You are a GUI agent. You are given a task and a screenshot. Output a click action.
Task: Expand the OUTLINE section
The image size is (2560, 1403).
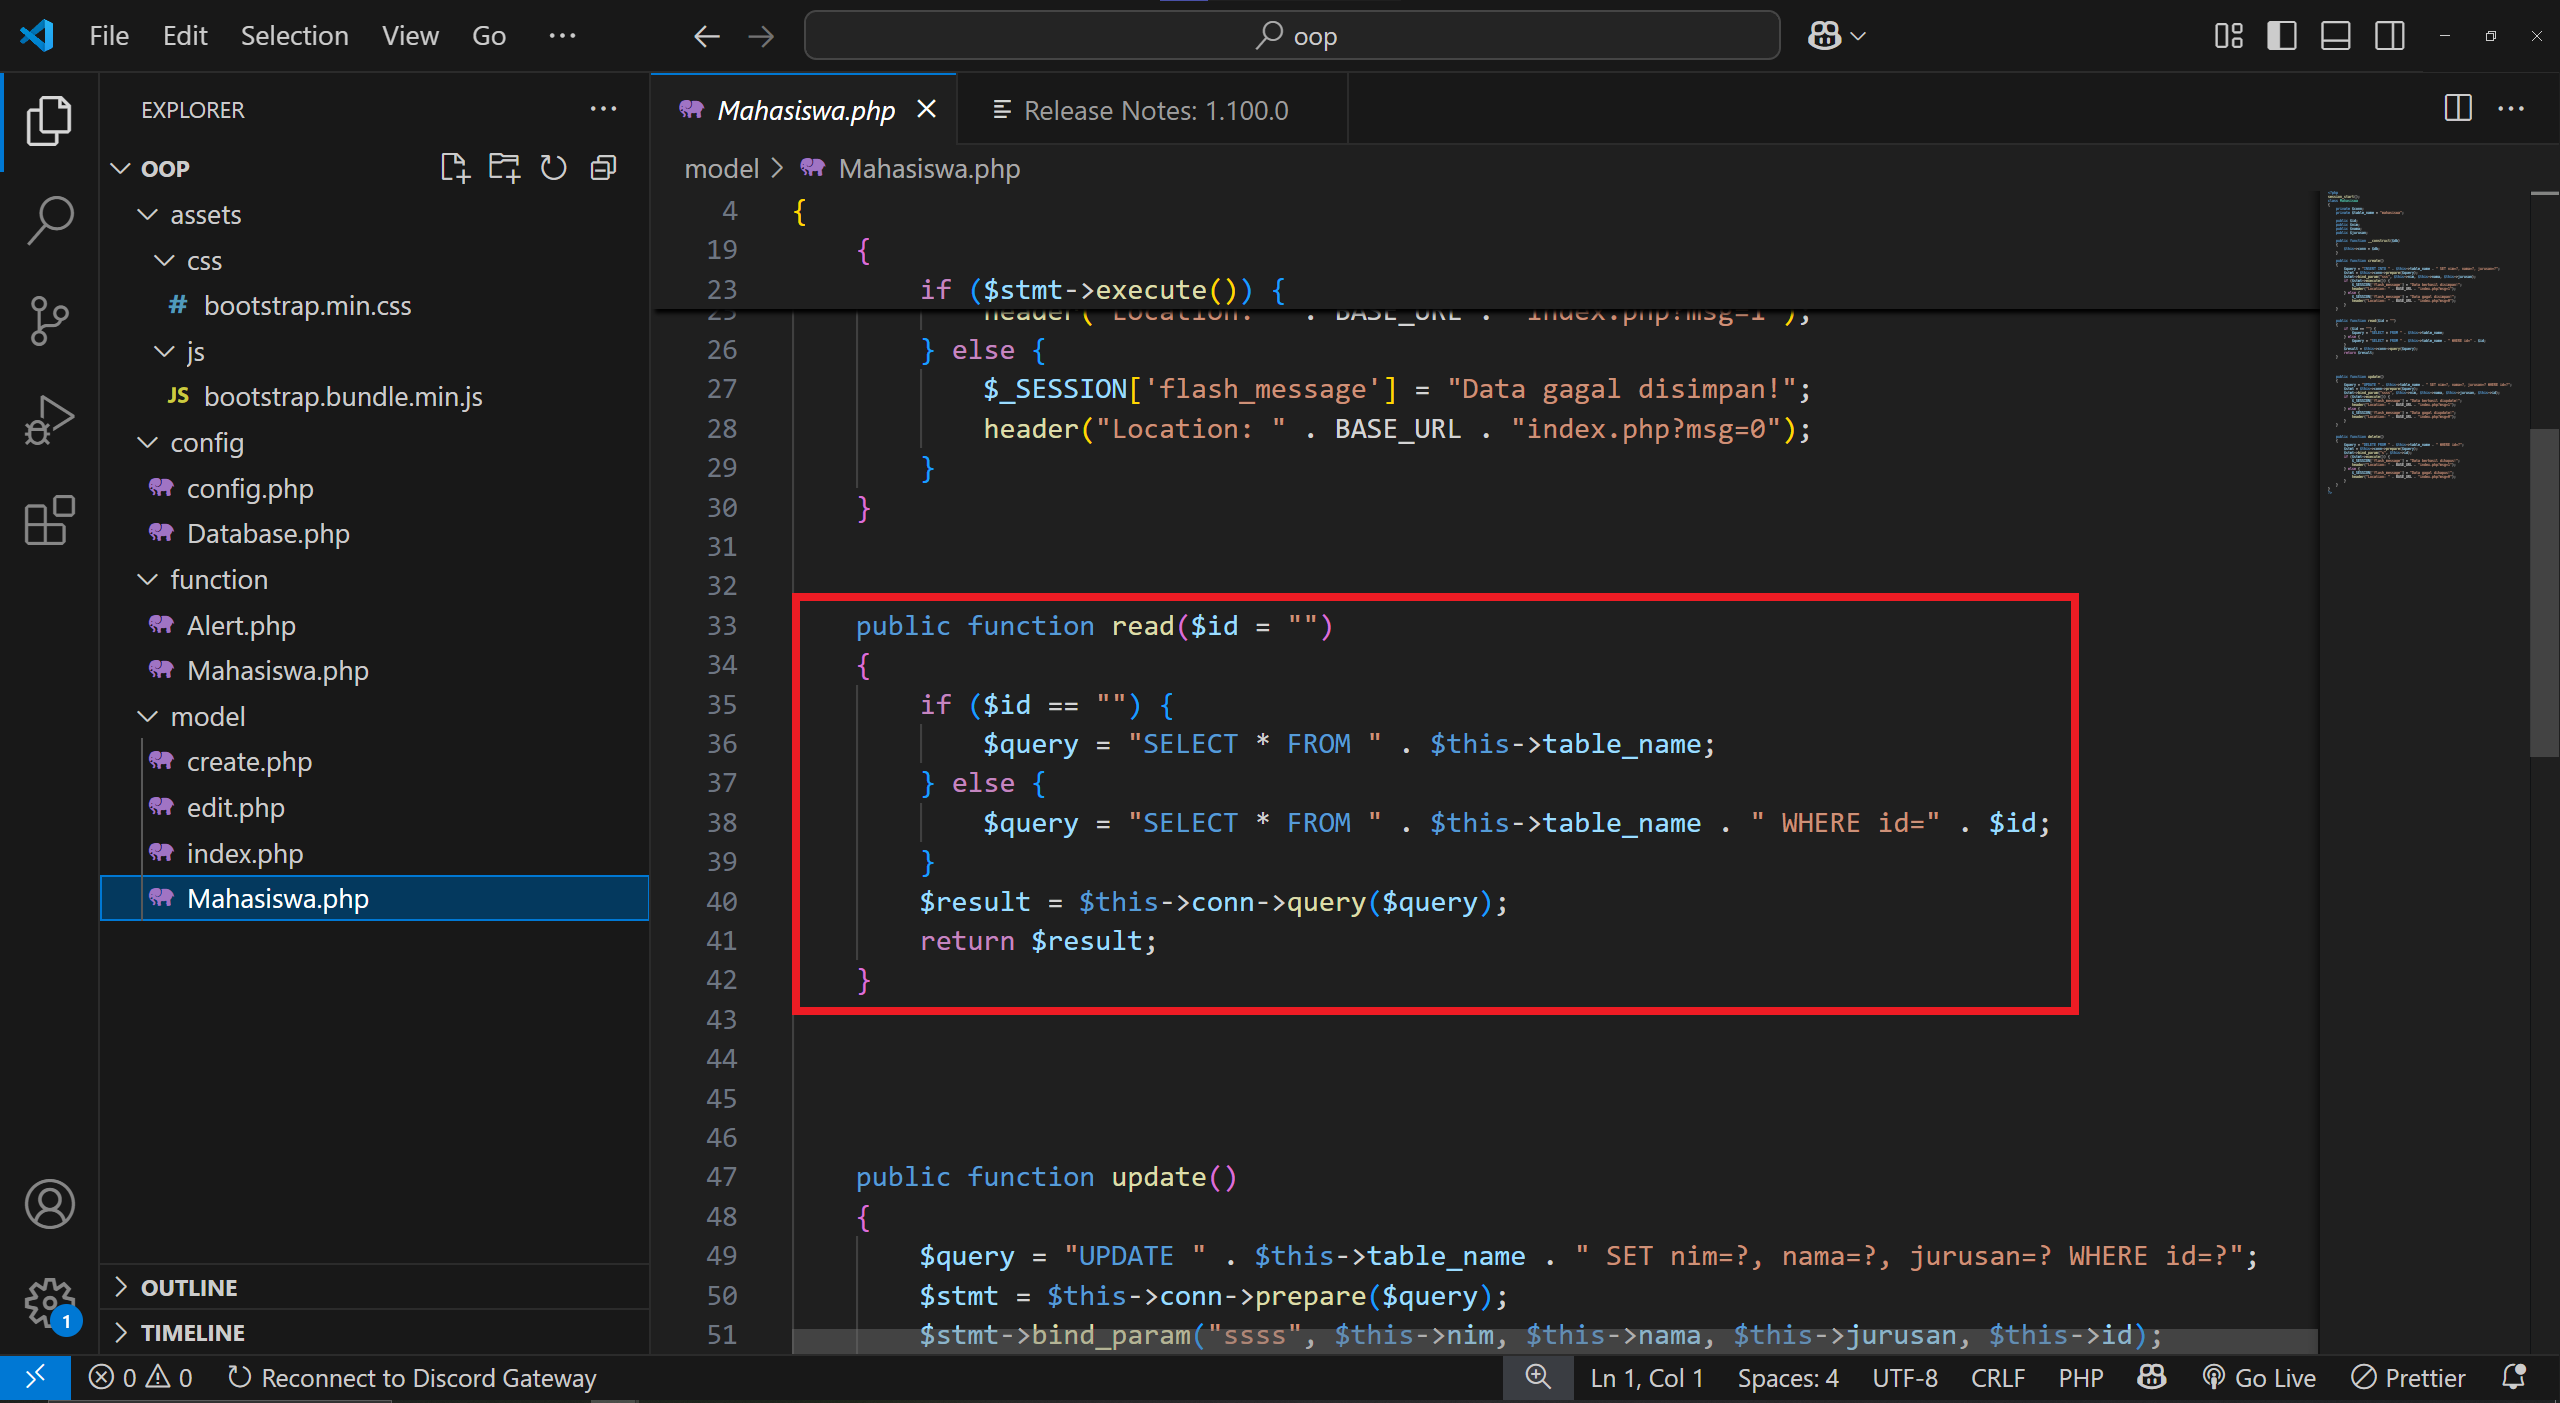(x=189, y=1287)
